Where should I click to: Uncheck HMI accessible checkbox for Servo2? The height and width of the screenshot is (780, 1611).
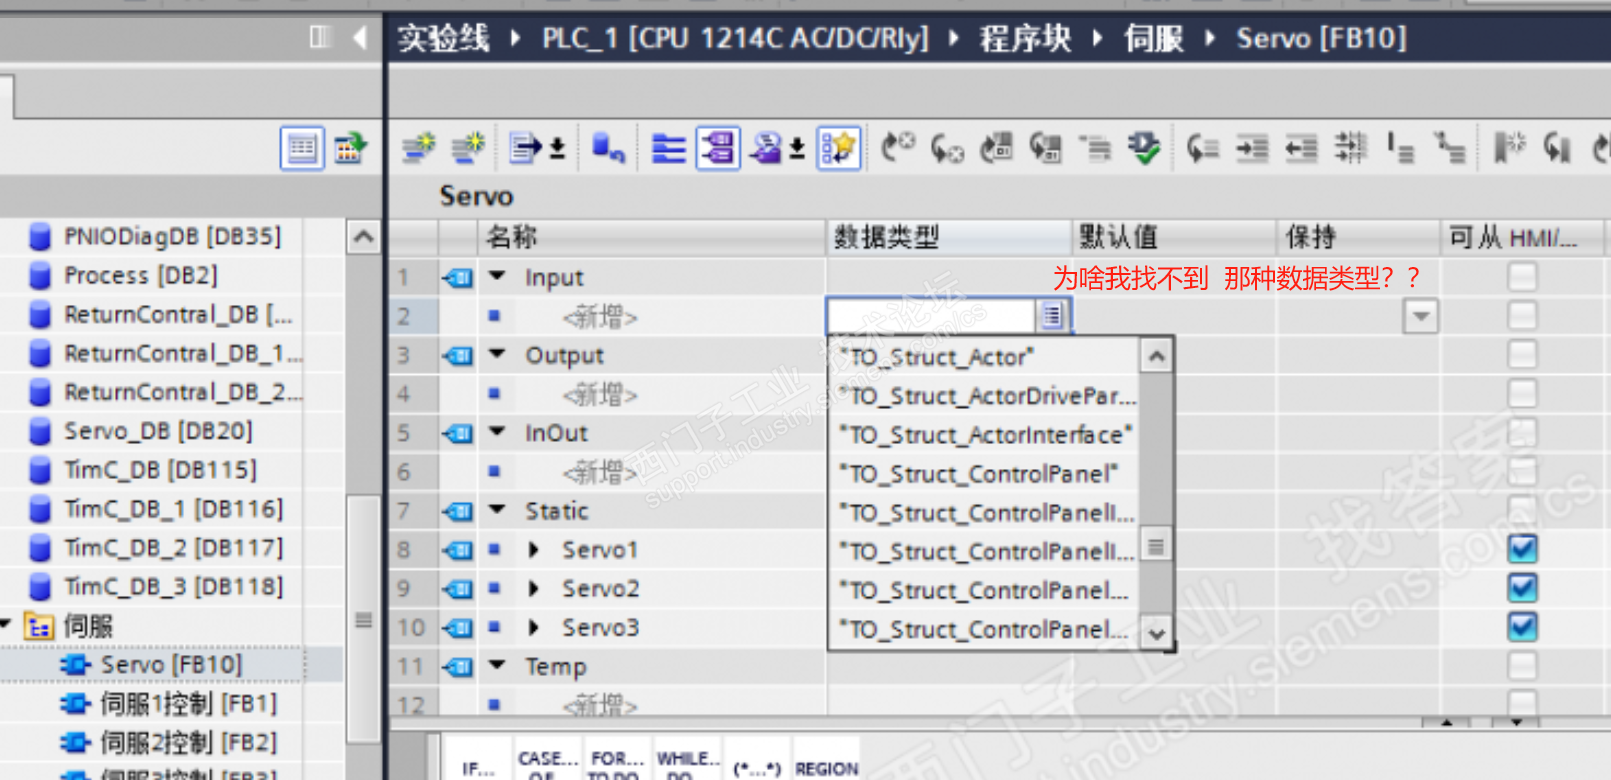tap(1522, 588)
